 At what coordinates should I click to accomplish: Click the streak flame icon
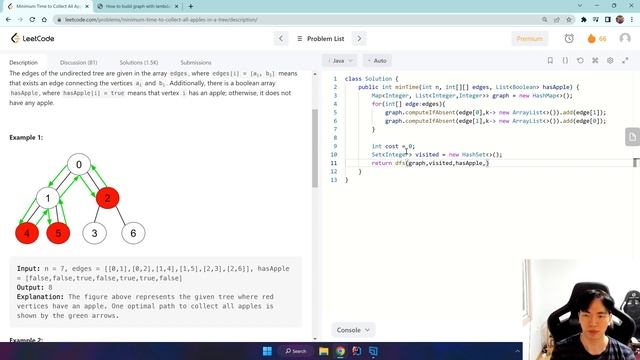tap(591, 38)
